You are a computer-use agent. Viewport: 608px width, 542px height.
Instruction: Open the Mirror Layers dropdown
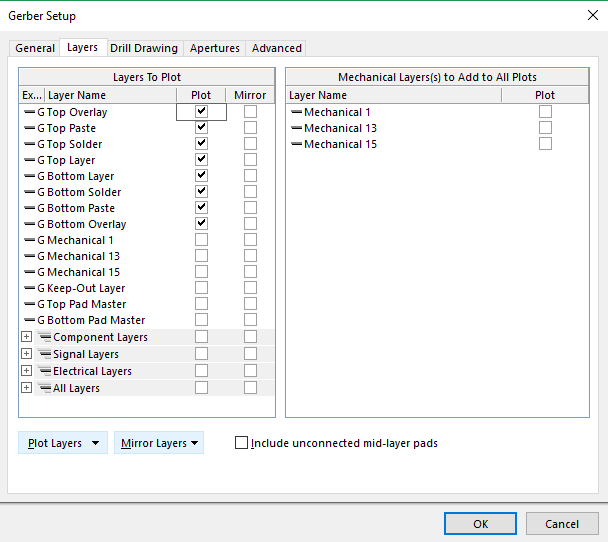click(x=159, y=443)
